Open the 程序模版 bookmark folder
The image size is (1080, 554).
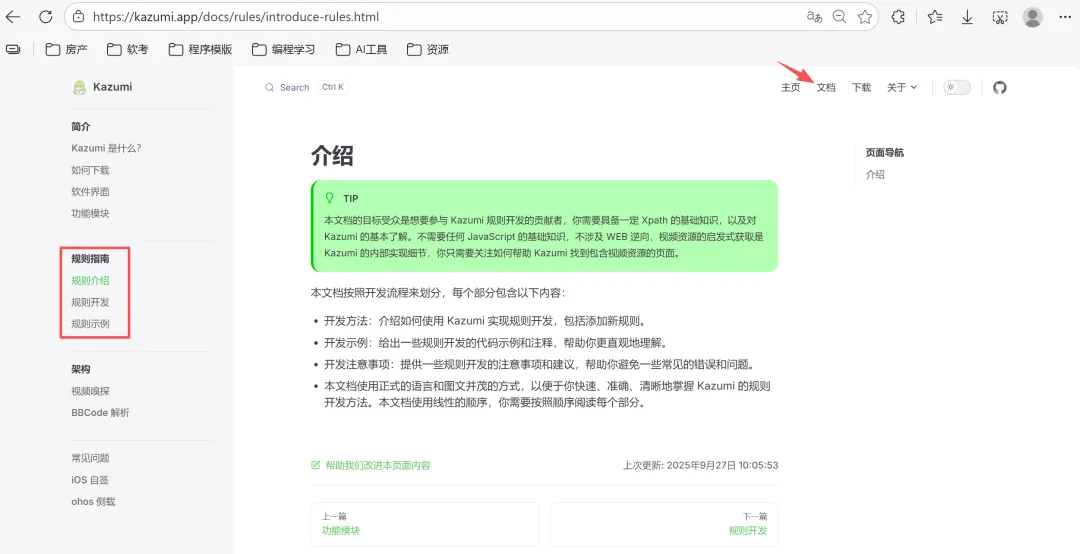point(200,49)
